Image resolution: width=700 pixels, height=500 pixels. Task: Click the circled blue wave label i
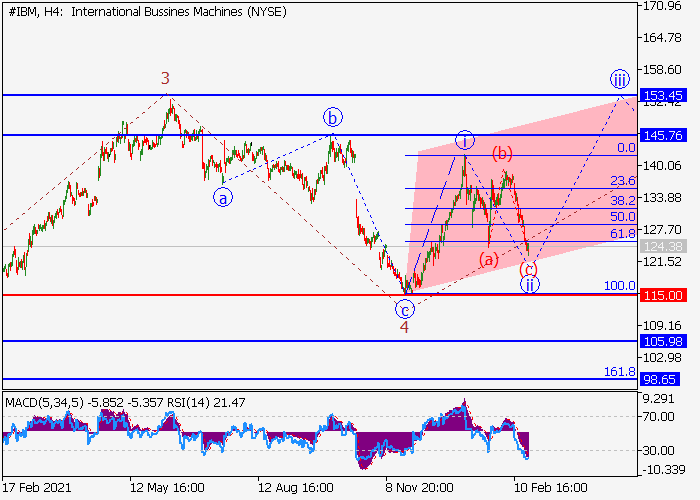pos(465,140)
